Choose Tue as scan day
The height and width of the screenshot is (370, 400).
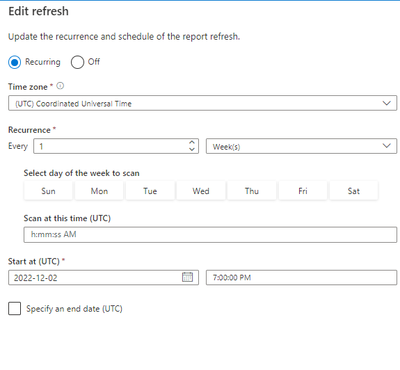tap(150, 191)
